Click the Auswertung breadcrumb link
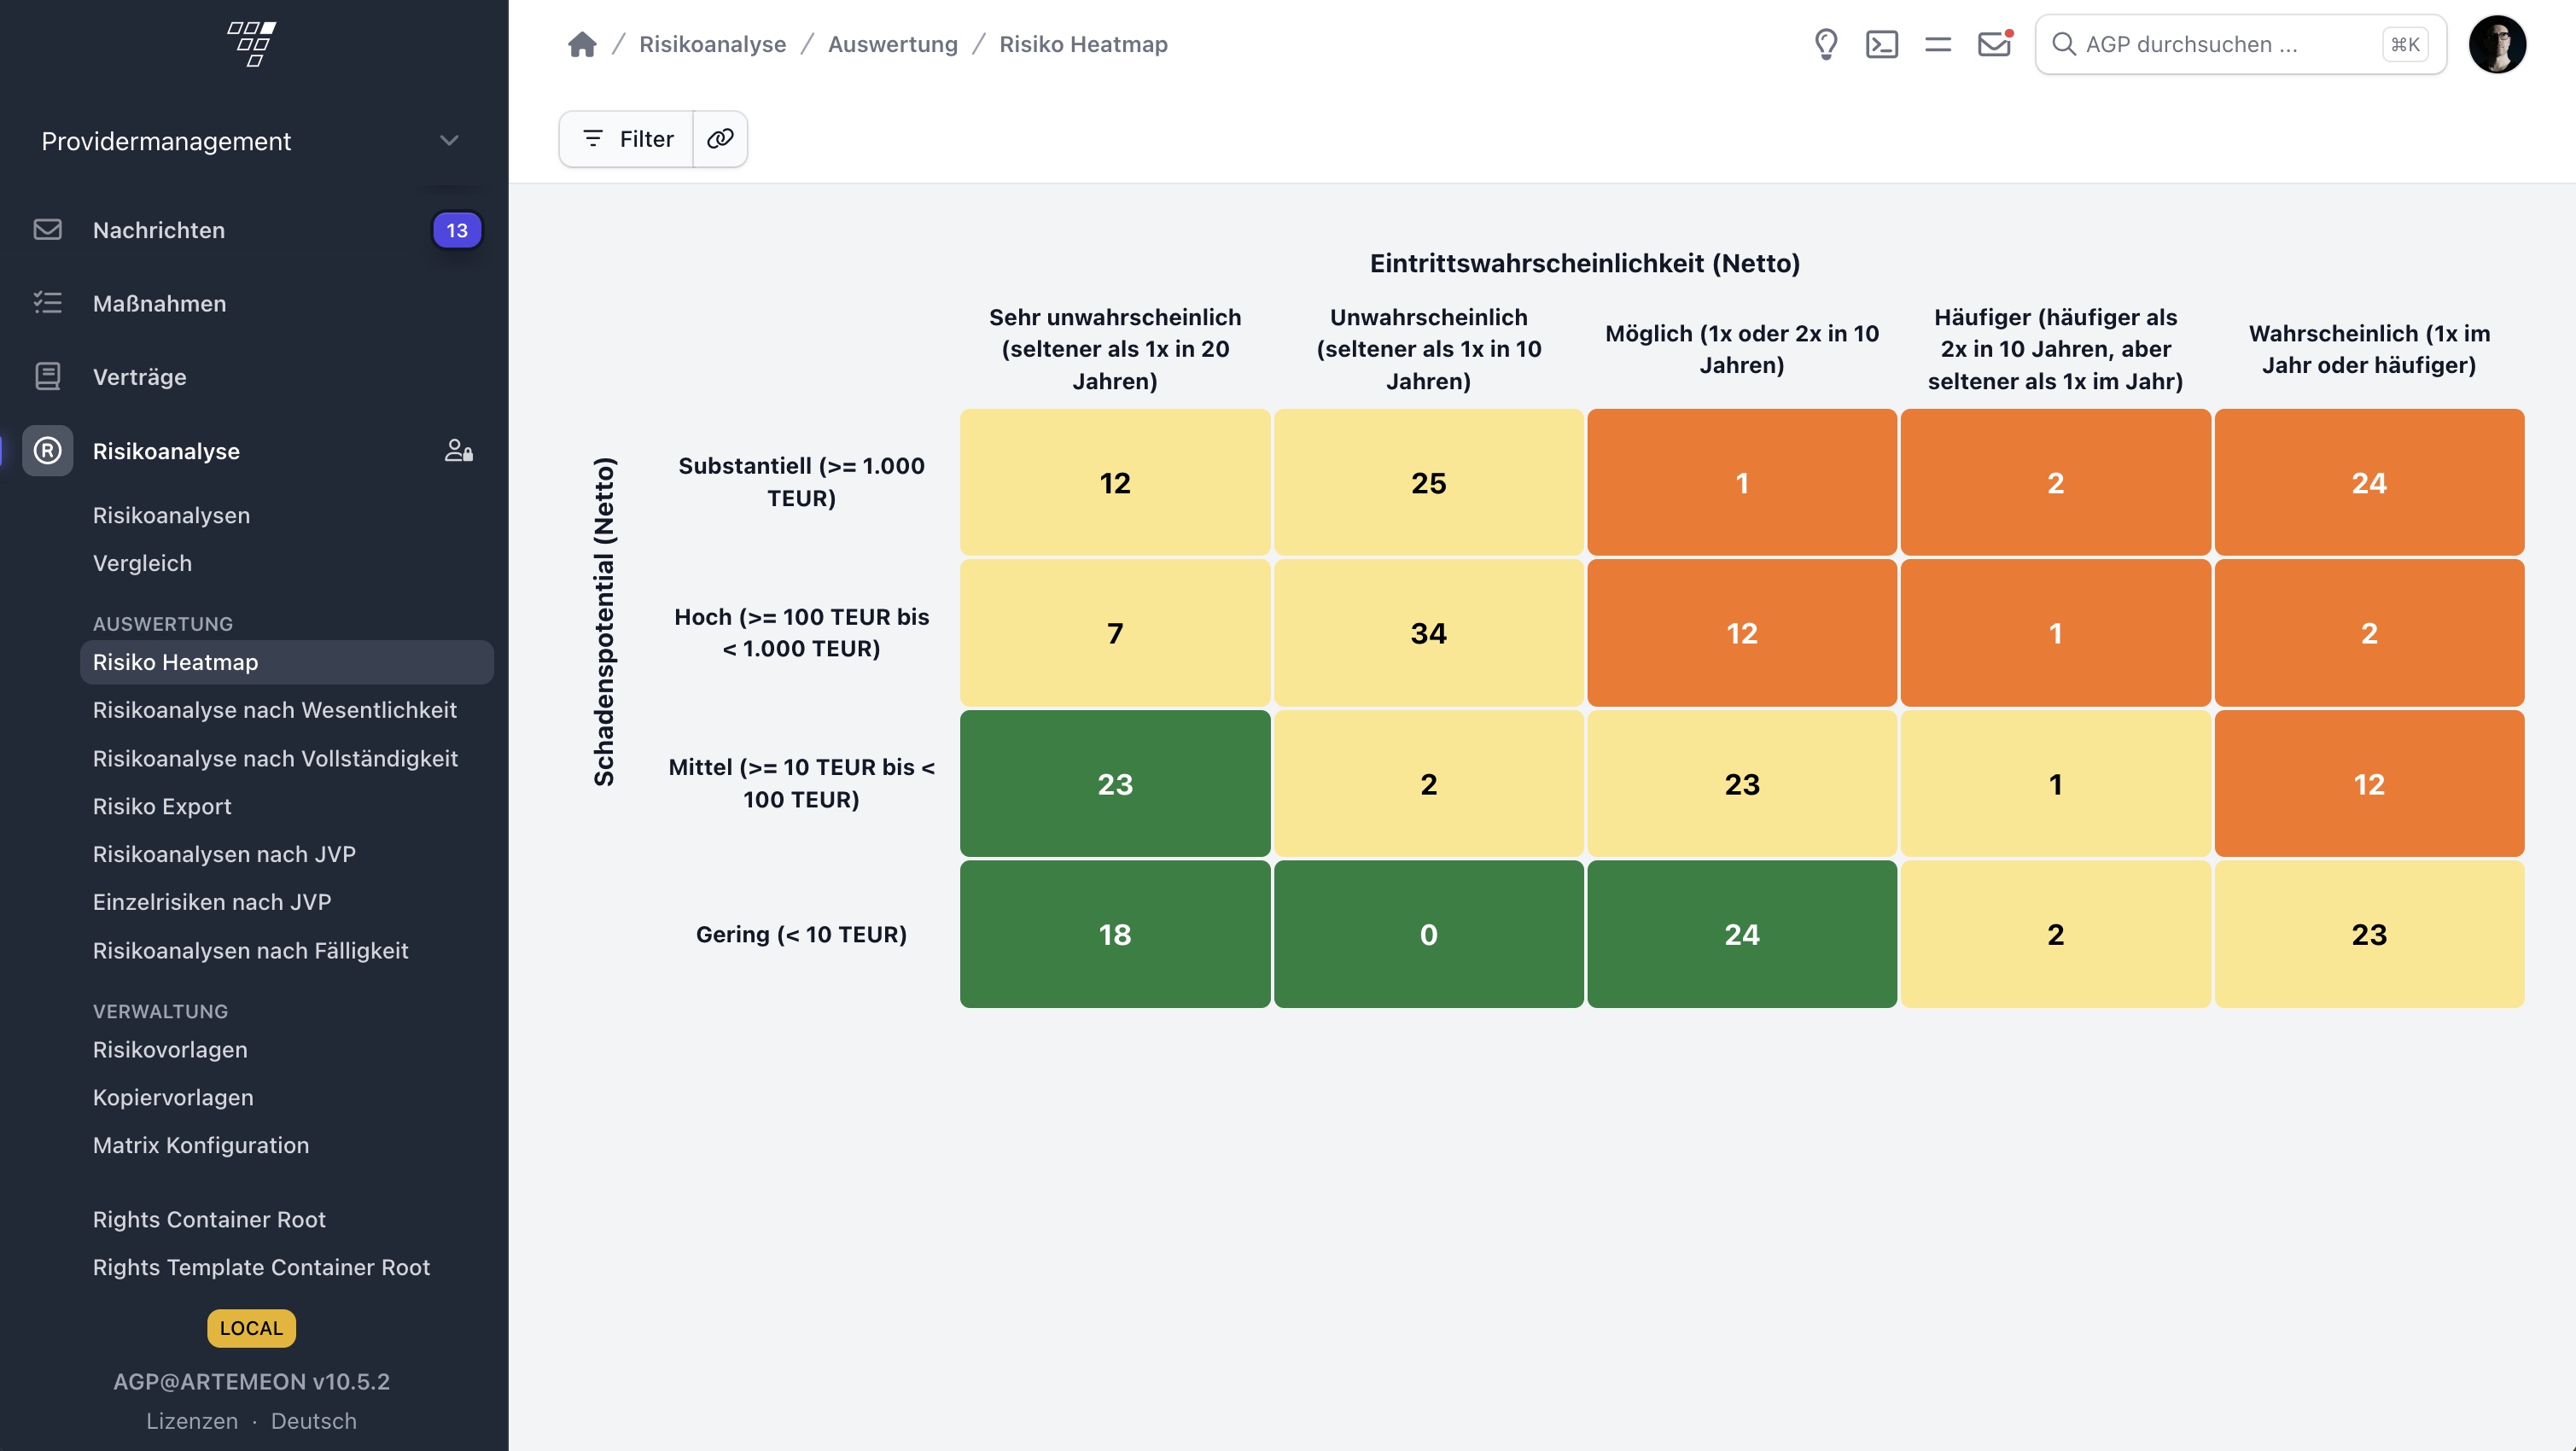The height and width of the screenshot is (1451, 2576). coord(892,45)
